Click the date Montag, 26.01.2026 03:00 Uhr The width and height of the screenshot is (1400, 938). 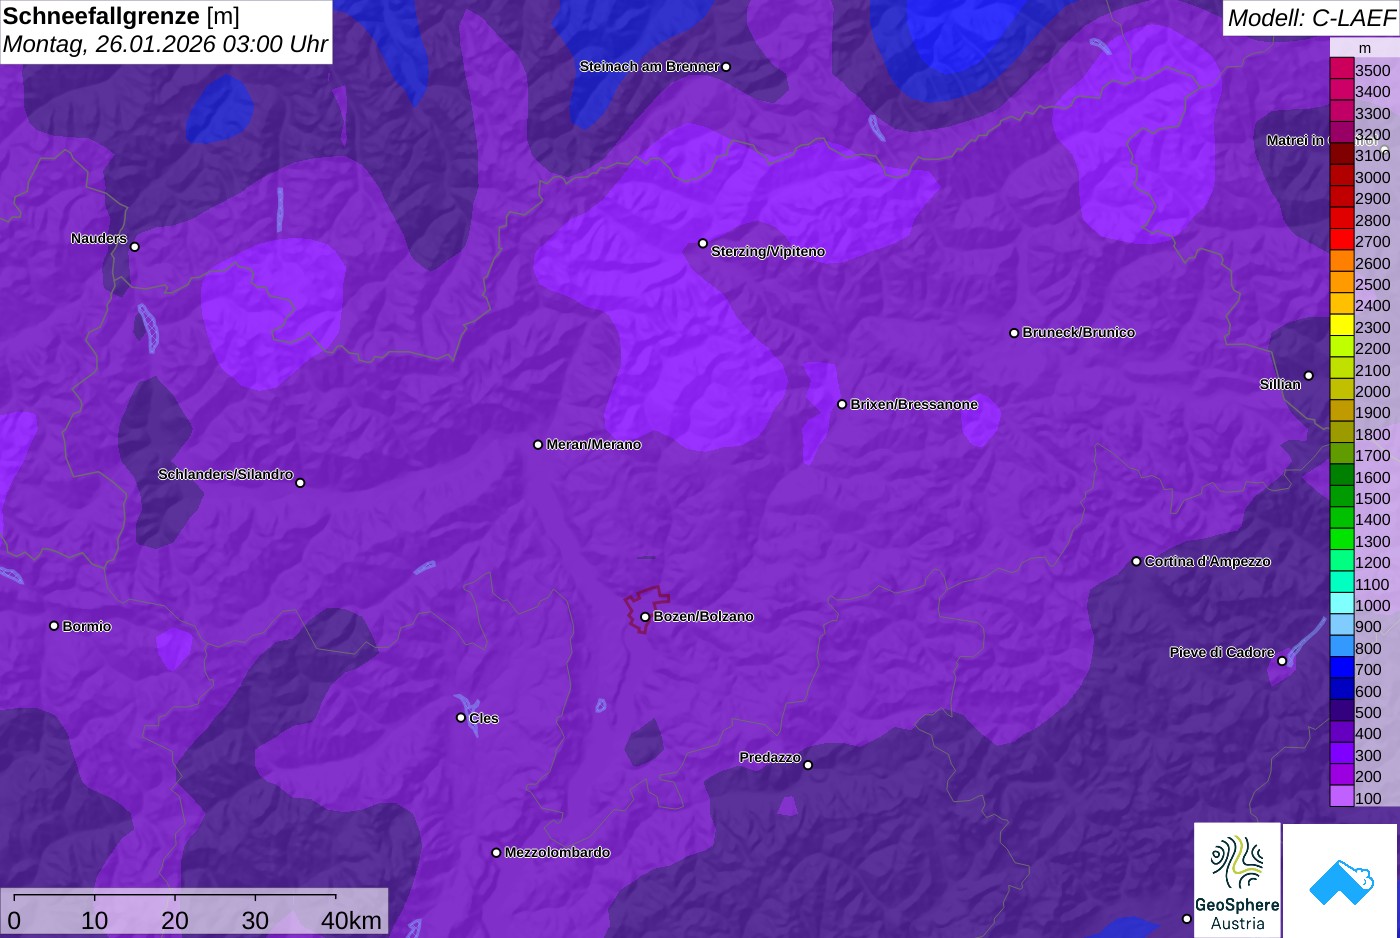[165, 45]
